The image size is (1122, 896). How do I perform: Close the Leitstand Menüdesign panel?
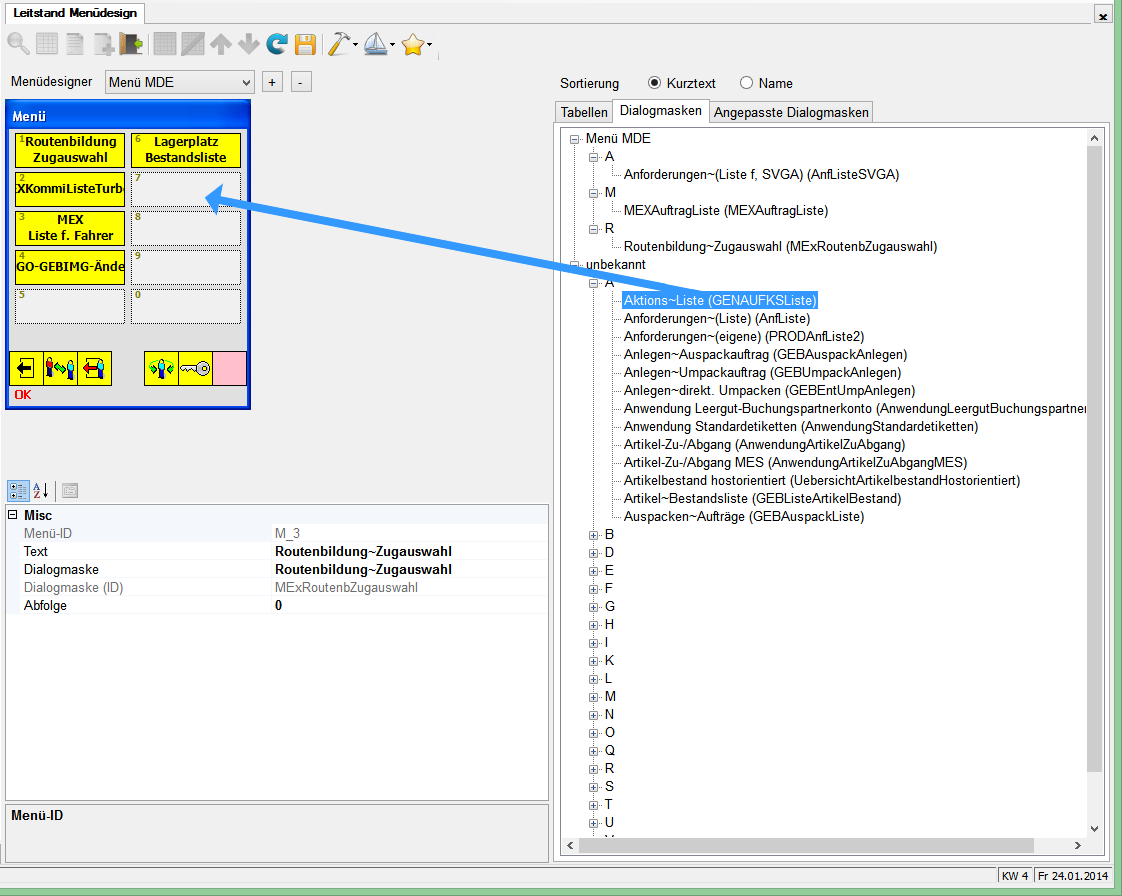coord(1102,14)
